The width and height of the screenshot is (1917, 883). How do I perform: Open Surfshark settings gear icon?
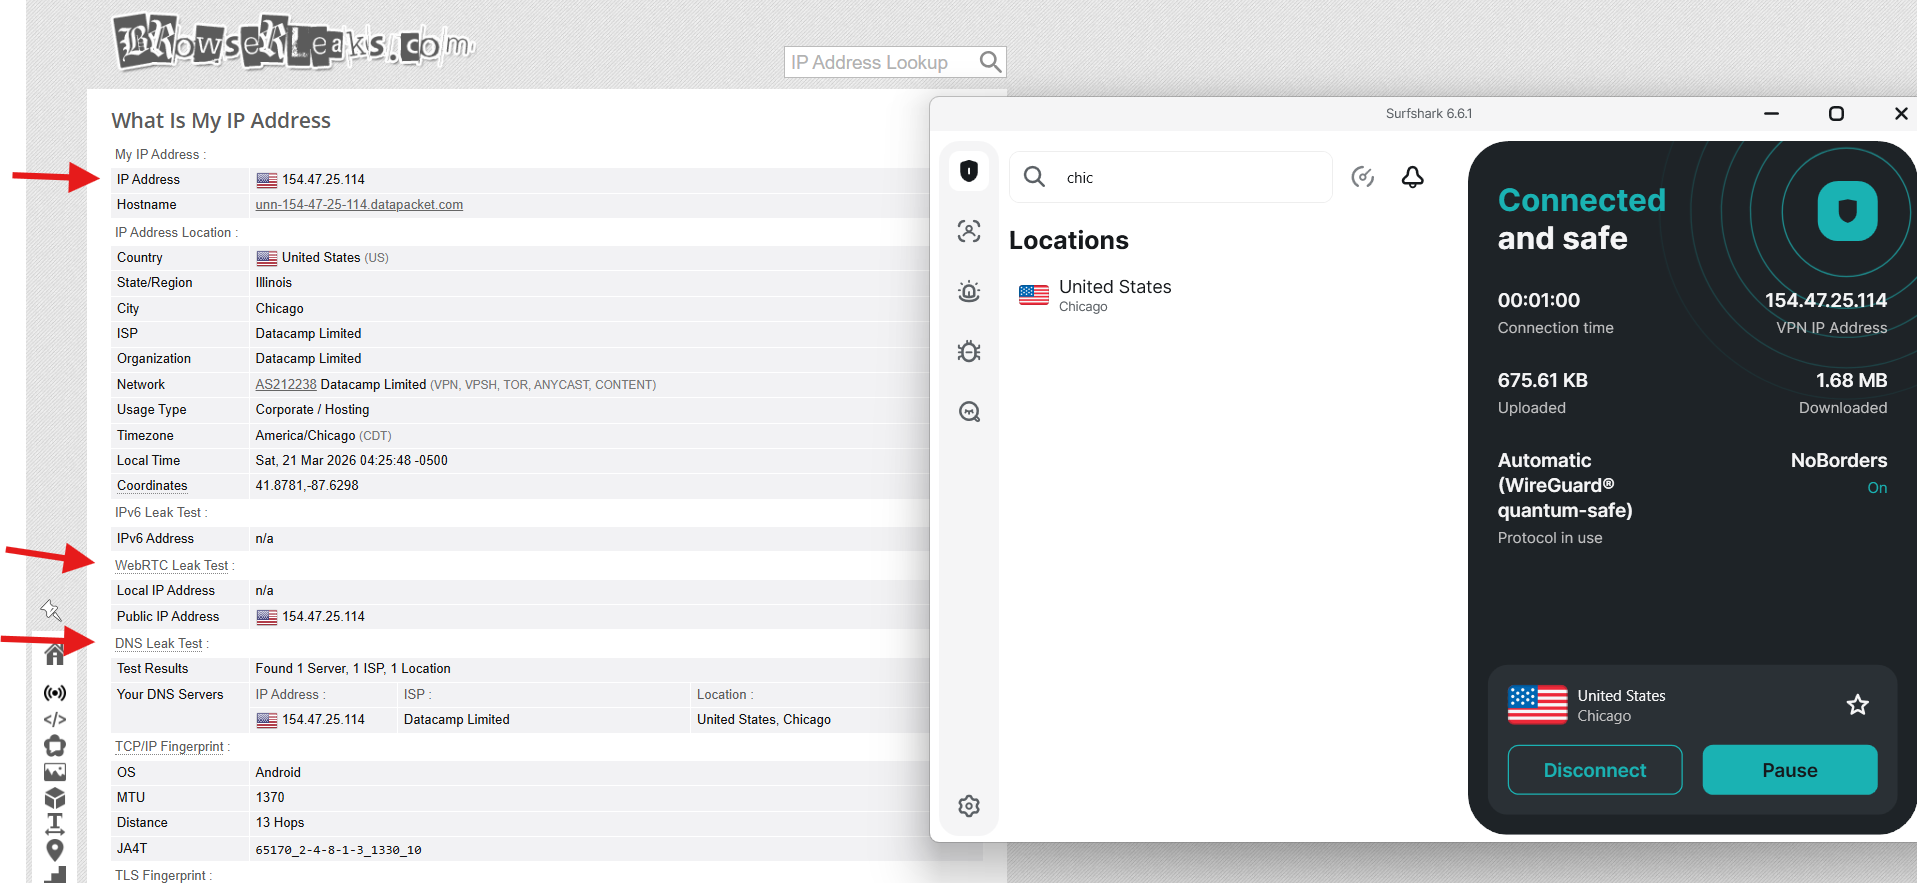[x=968, y=806]
